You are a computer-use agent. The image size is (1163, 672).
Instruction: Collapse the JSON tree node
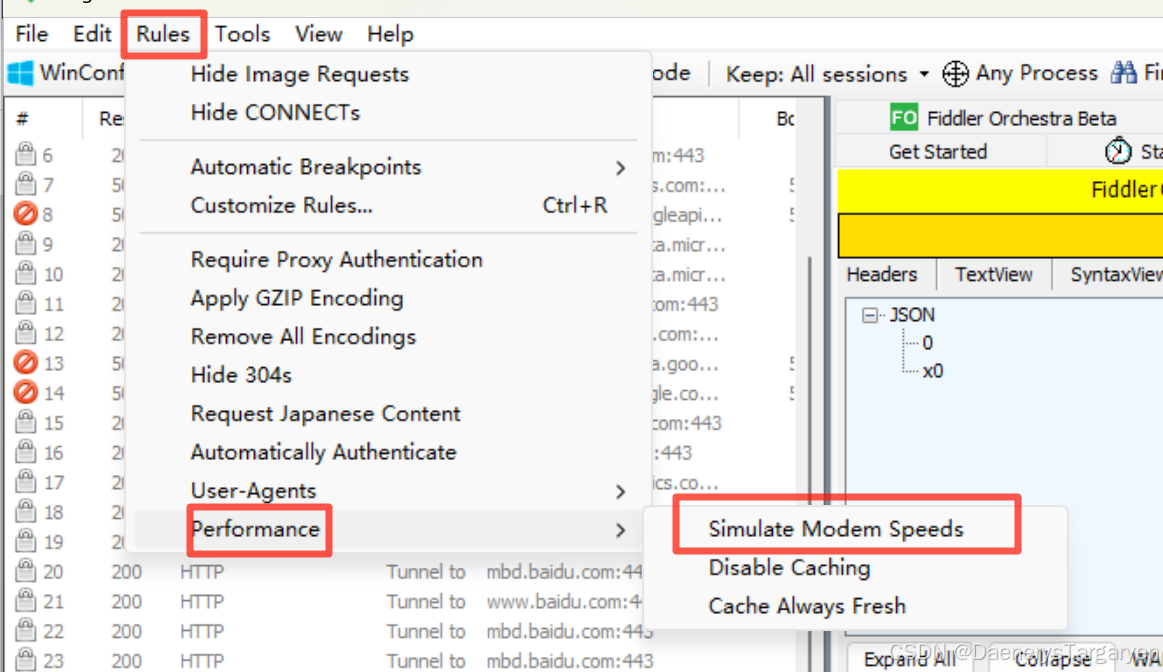[870, 315]
